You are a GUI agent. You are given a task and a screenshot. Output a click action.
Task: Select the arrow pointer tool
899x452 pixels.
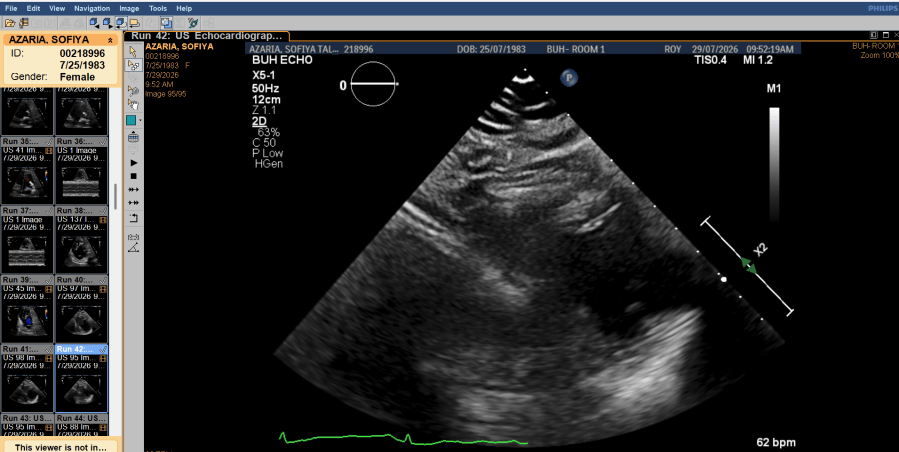pos(133,52)
